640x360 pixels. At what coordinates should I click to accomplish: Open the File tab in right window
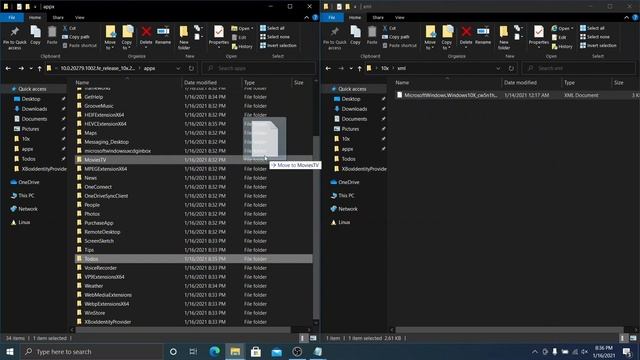pyautogui.click(x=332, y=18)
